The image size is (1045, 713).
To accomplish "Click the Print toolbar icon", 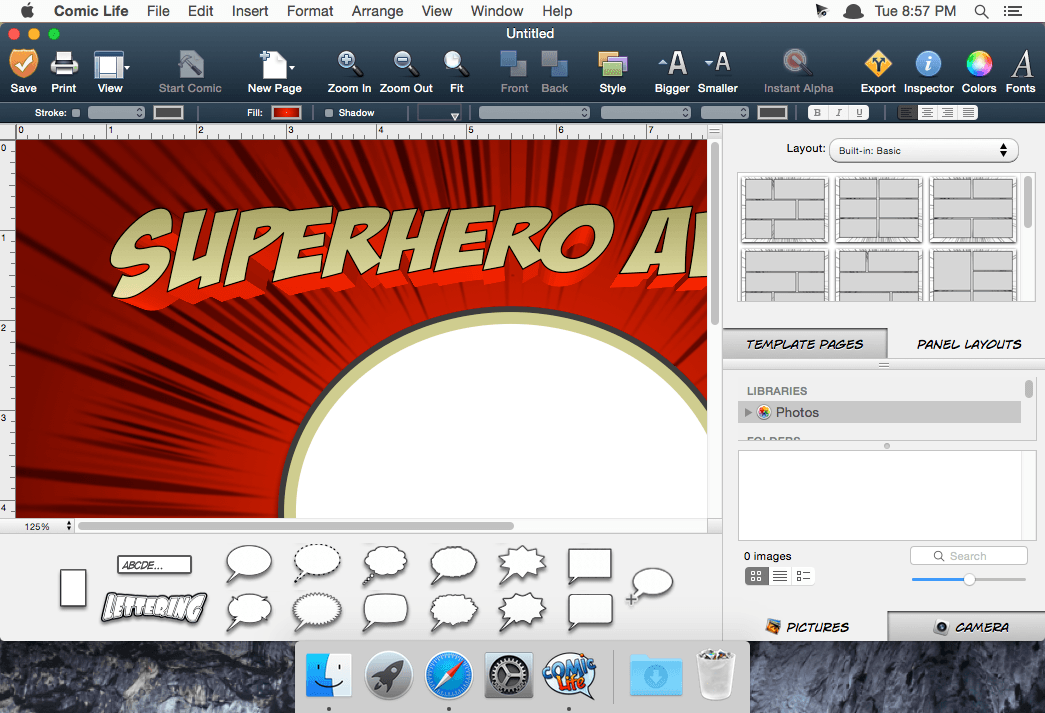I will [64, 65].
